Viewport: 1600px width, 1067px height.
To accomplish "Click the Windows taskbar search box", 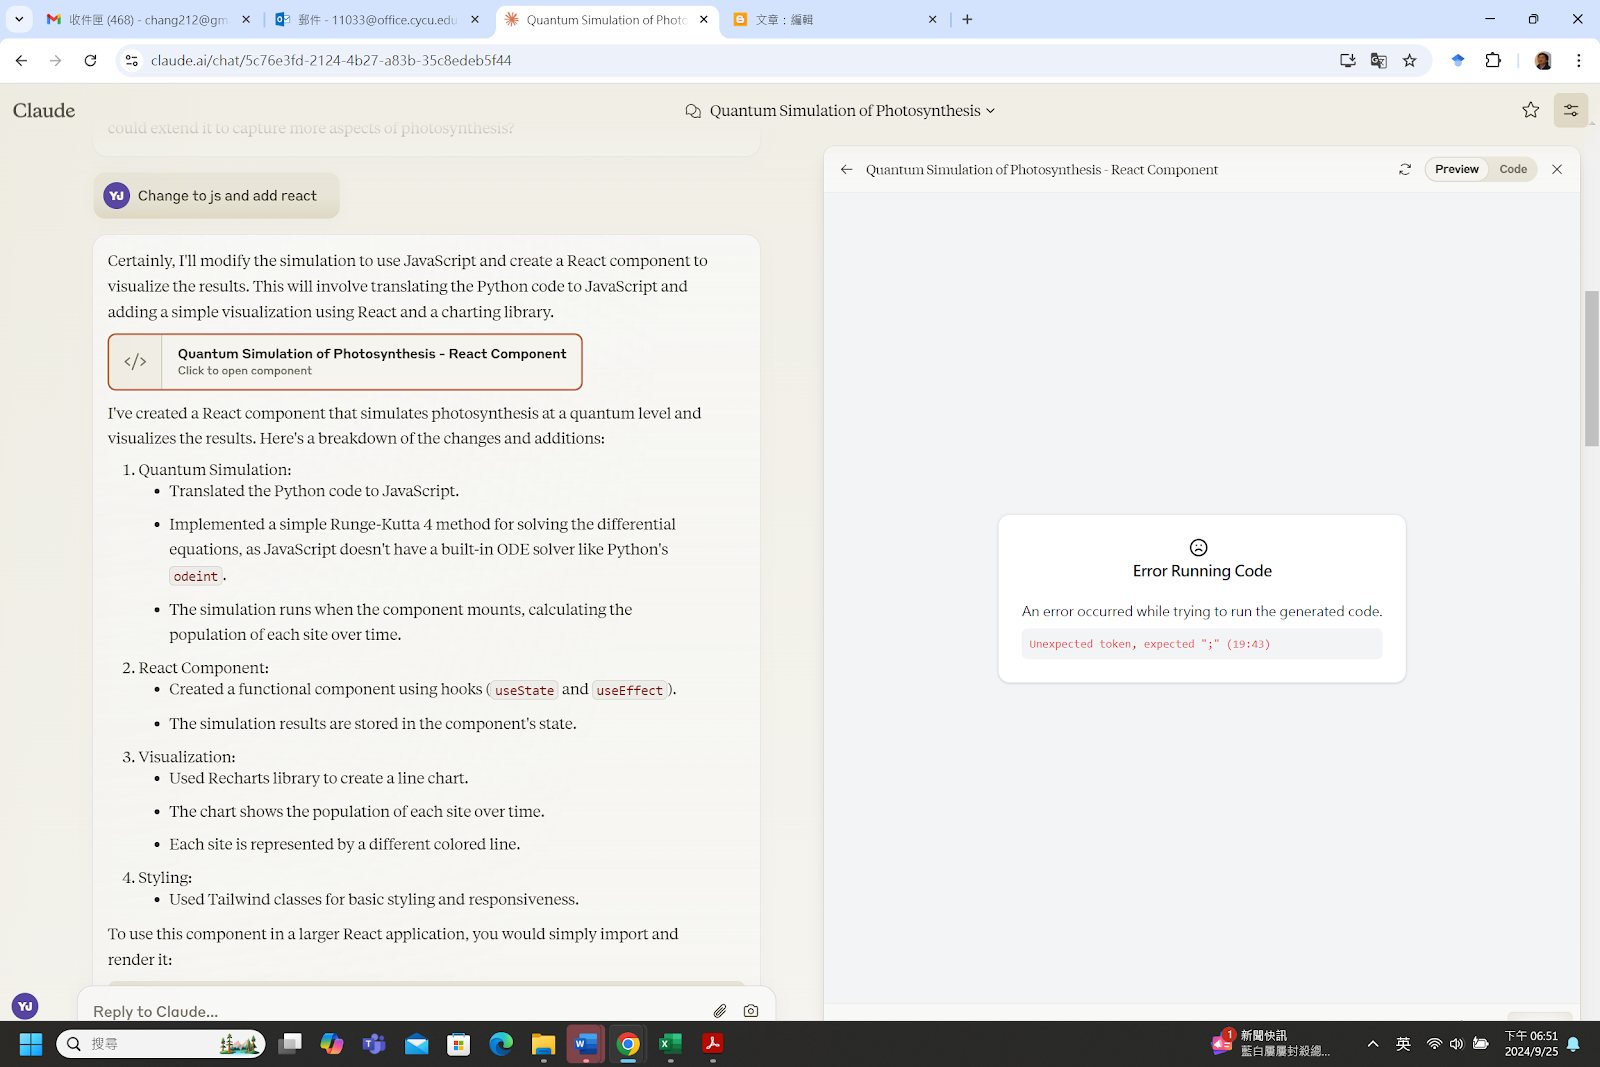I will 161,1044.
